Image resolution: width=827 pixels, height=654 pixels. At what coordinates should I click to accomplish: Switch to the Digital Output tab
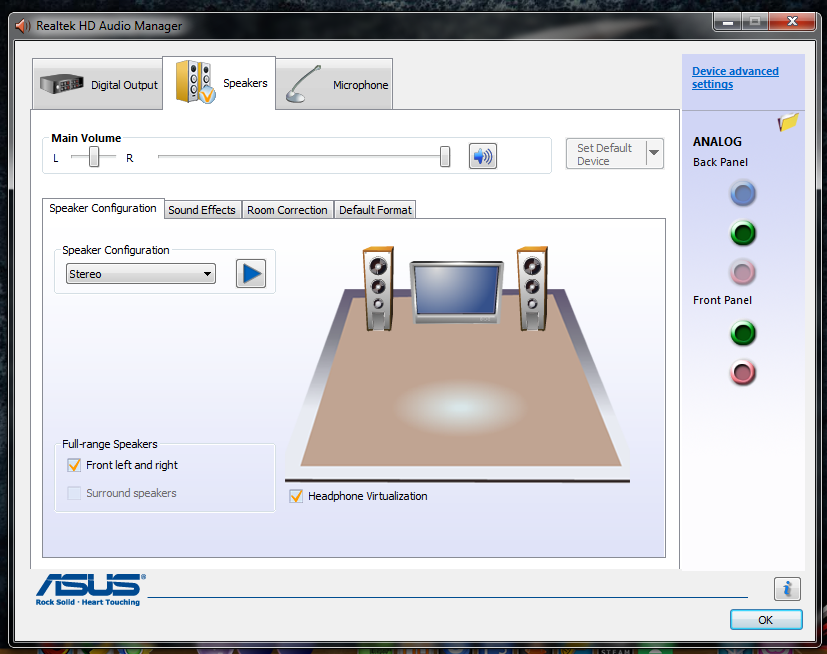98,85
